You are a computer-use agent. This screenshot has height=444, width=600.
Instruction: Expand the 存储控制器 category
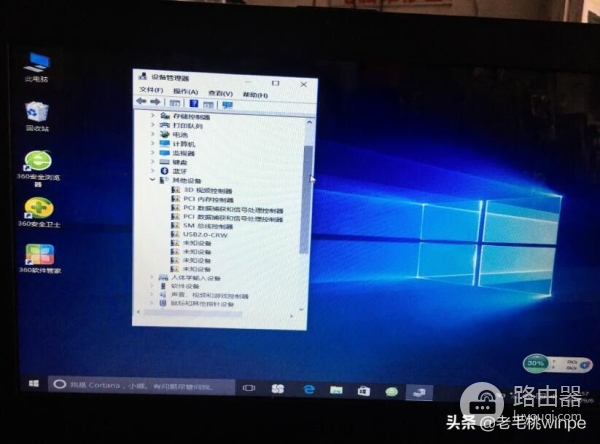pos(153,116)
